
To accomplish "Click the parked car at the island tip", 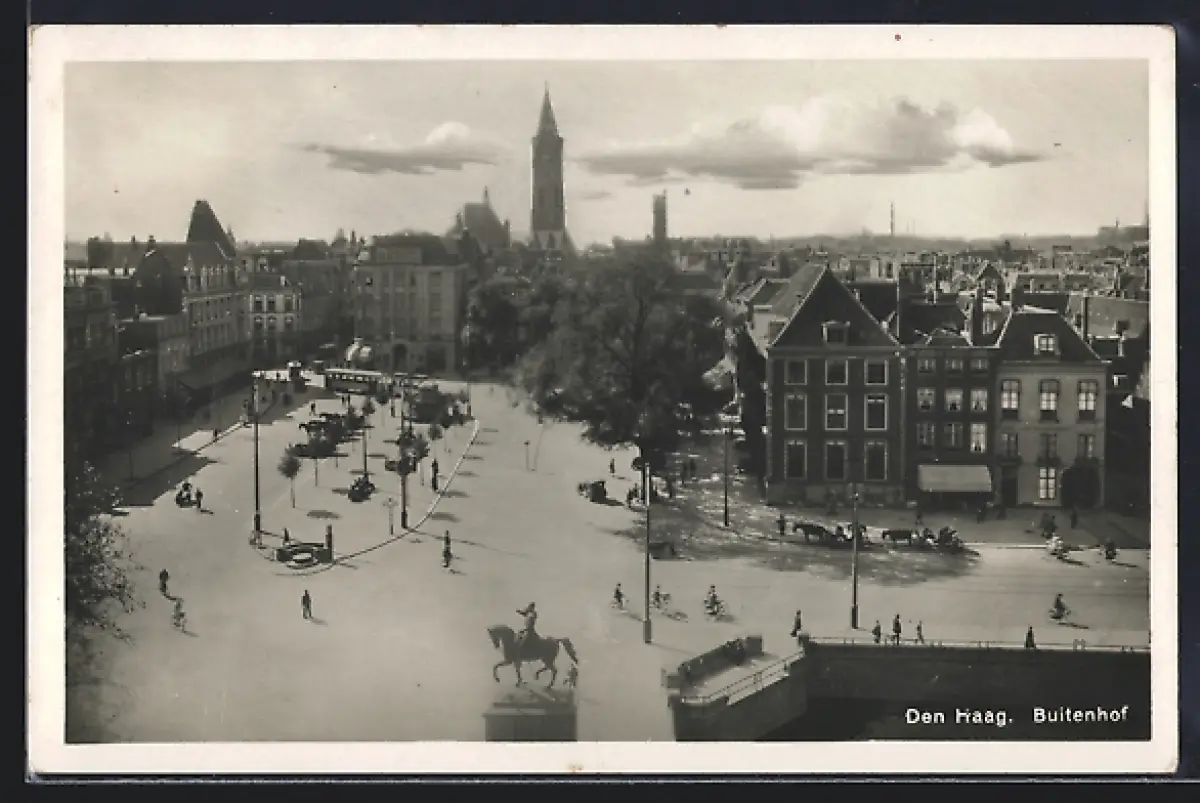I will tap(300, 553).
